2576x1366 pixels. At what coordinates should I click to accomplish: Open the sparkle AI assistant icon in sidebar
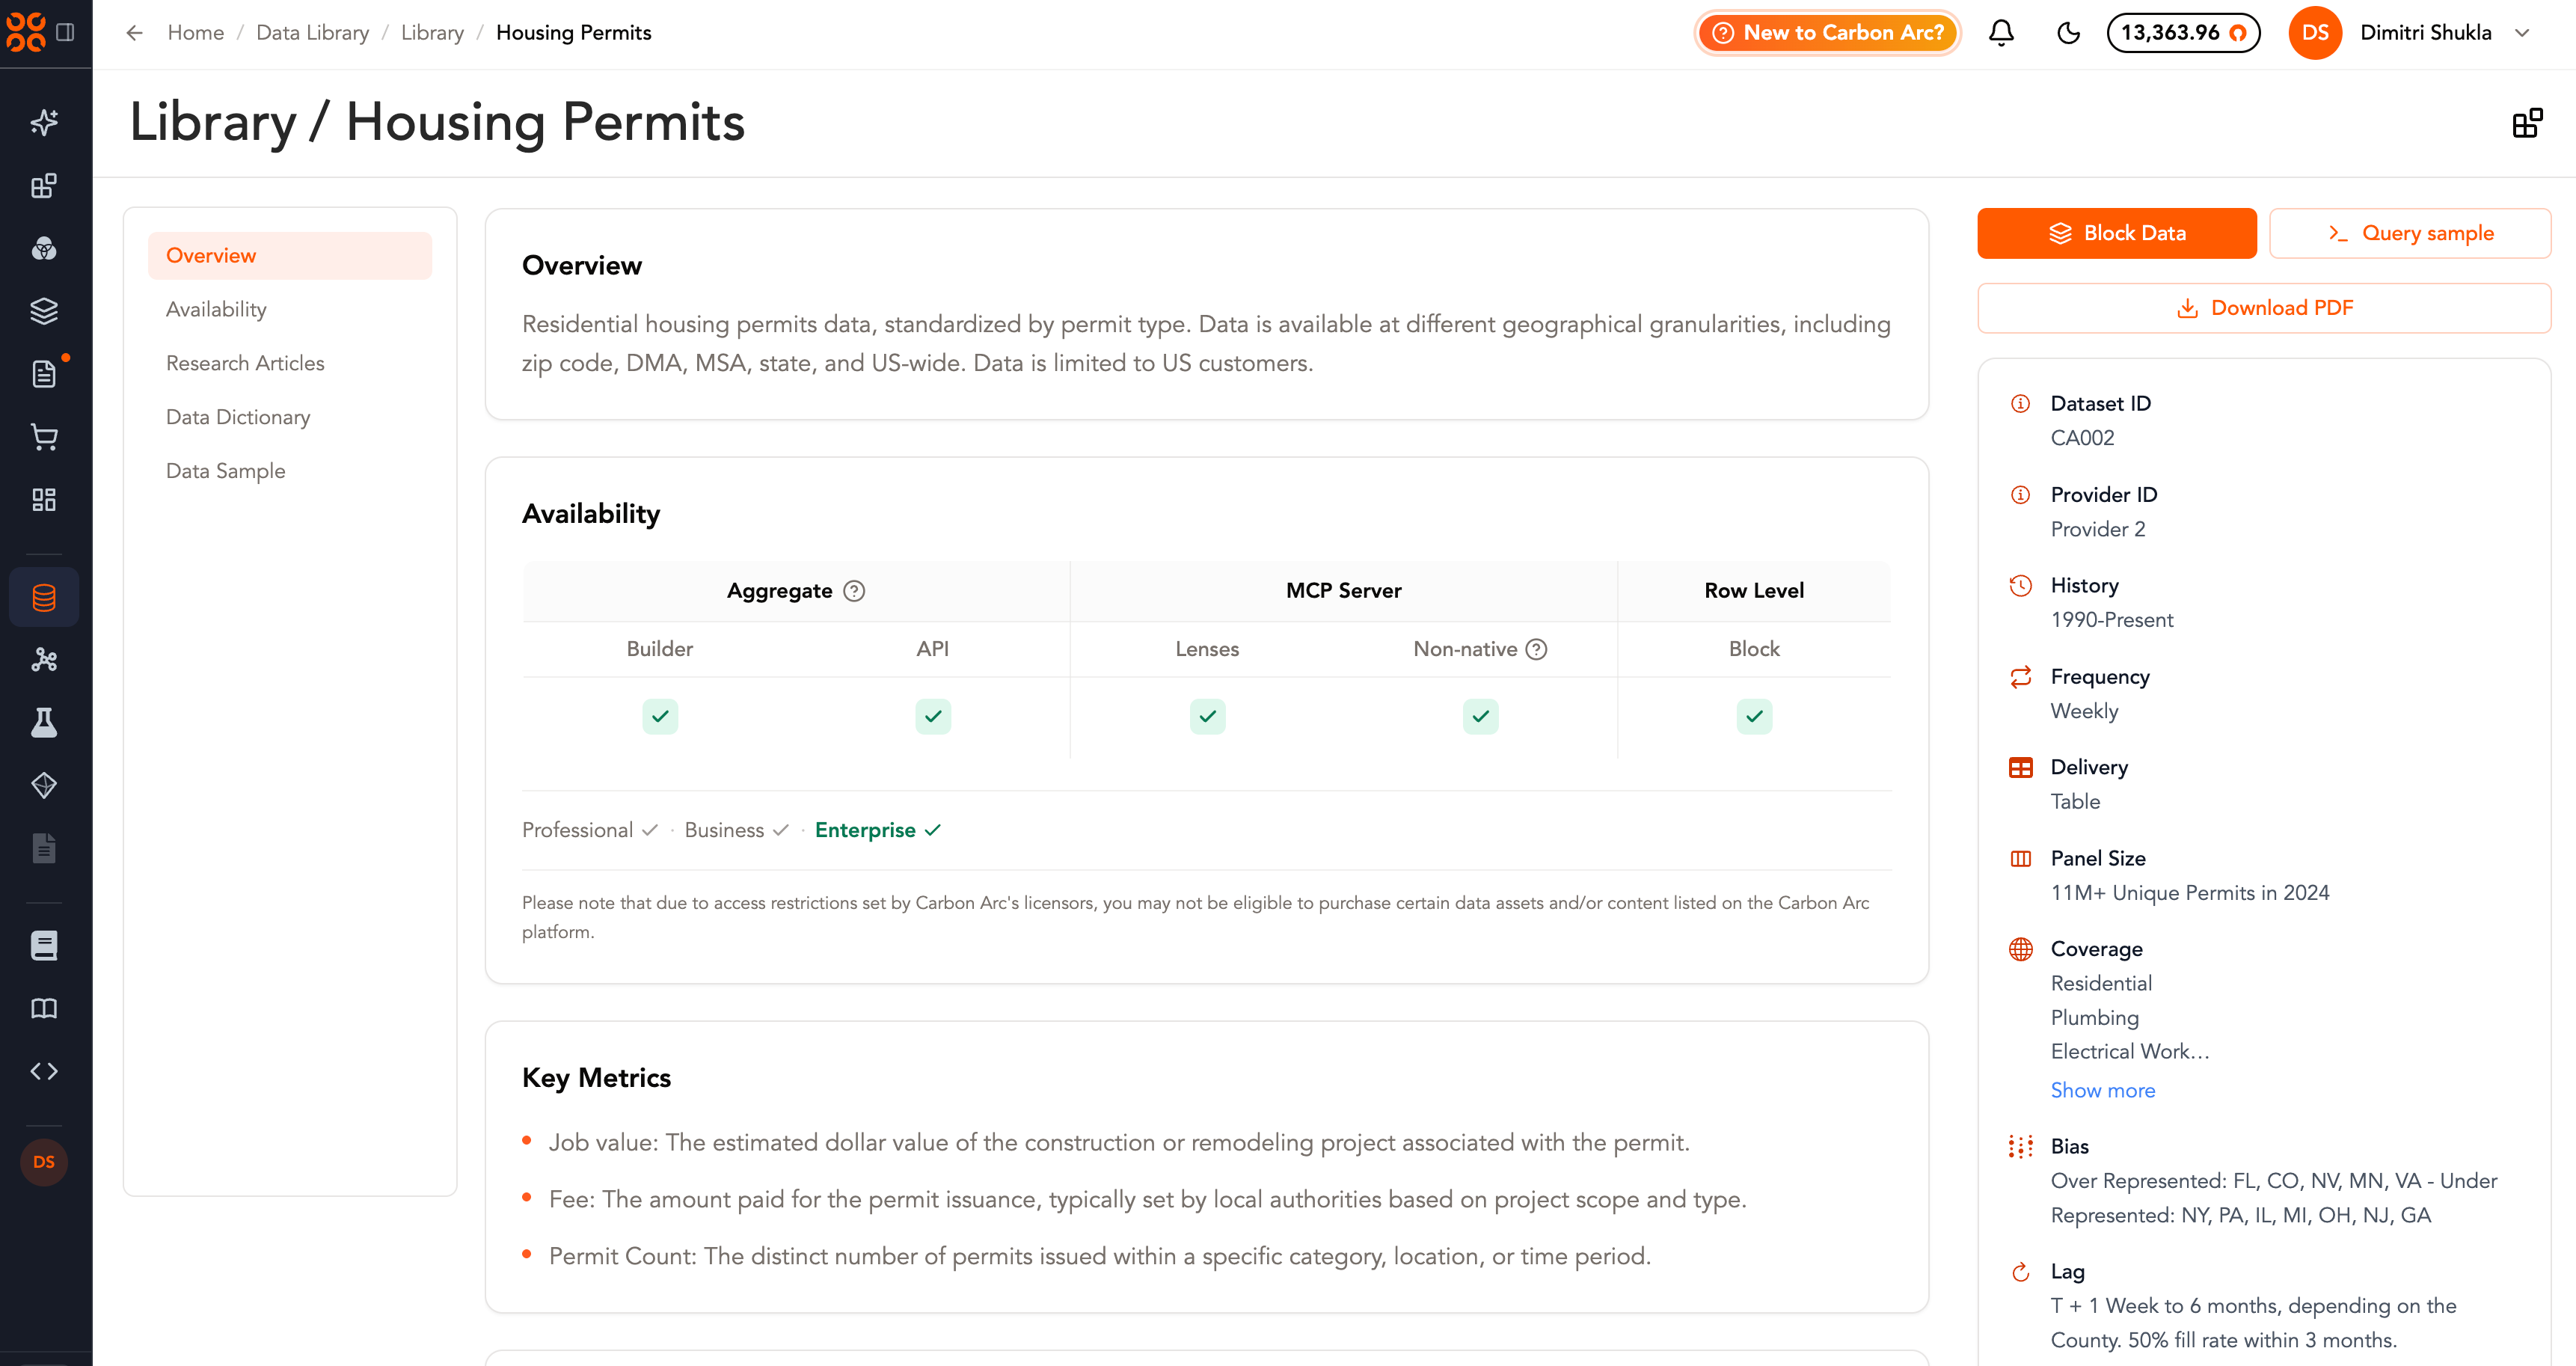(44, 123)
